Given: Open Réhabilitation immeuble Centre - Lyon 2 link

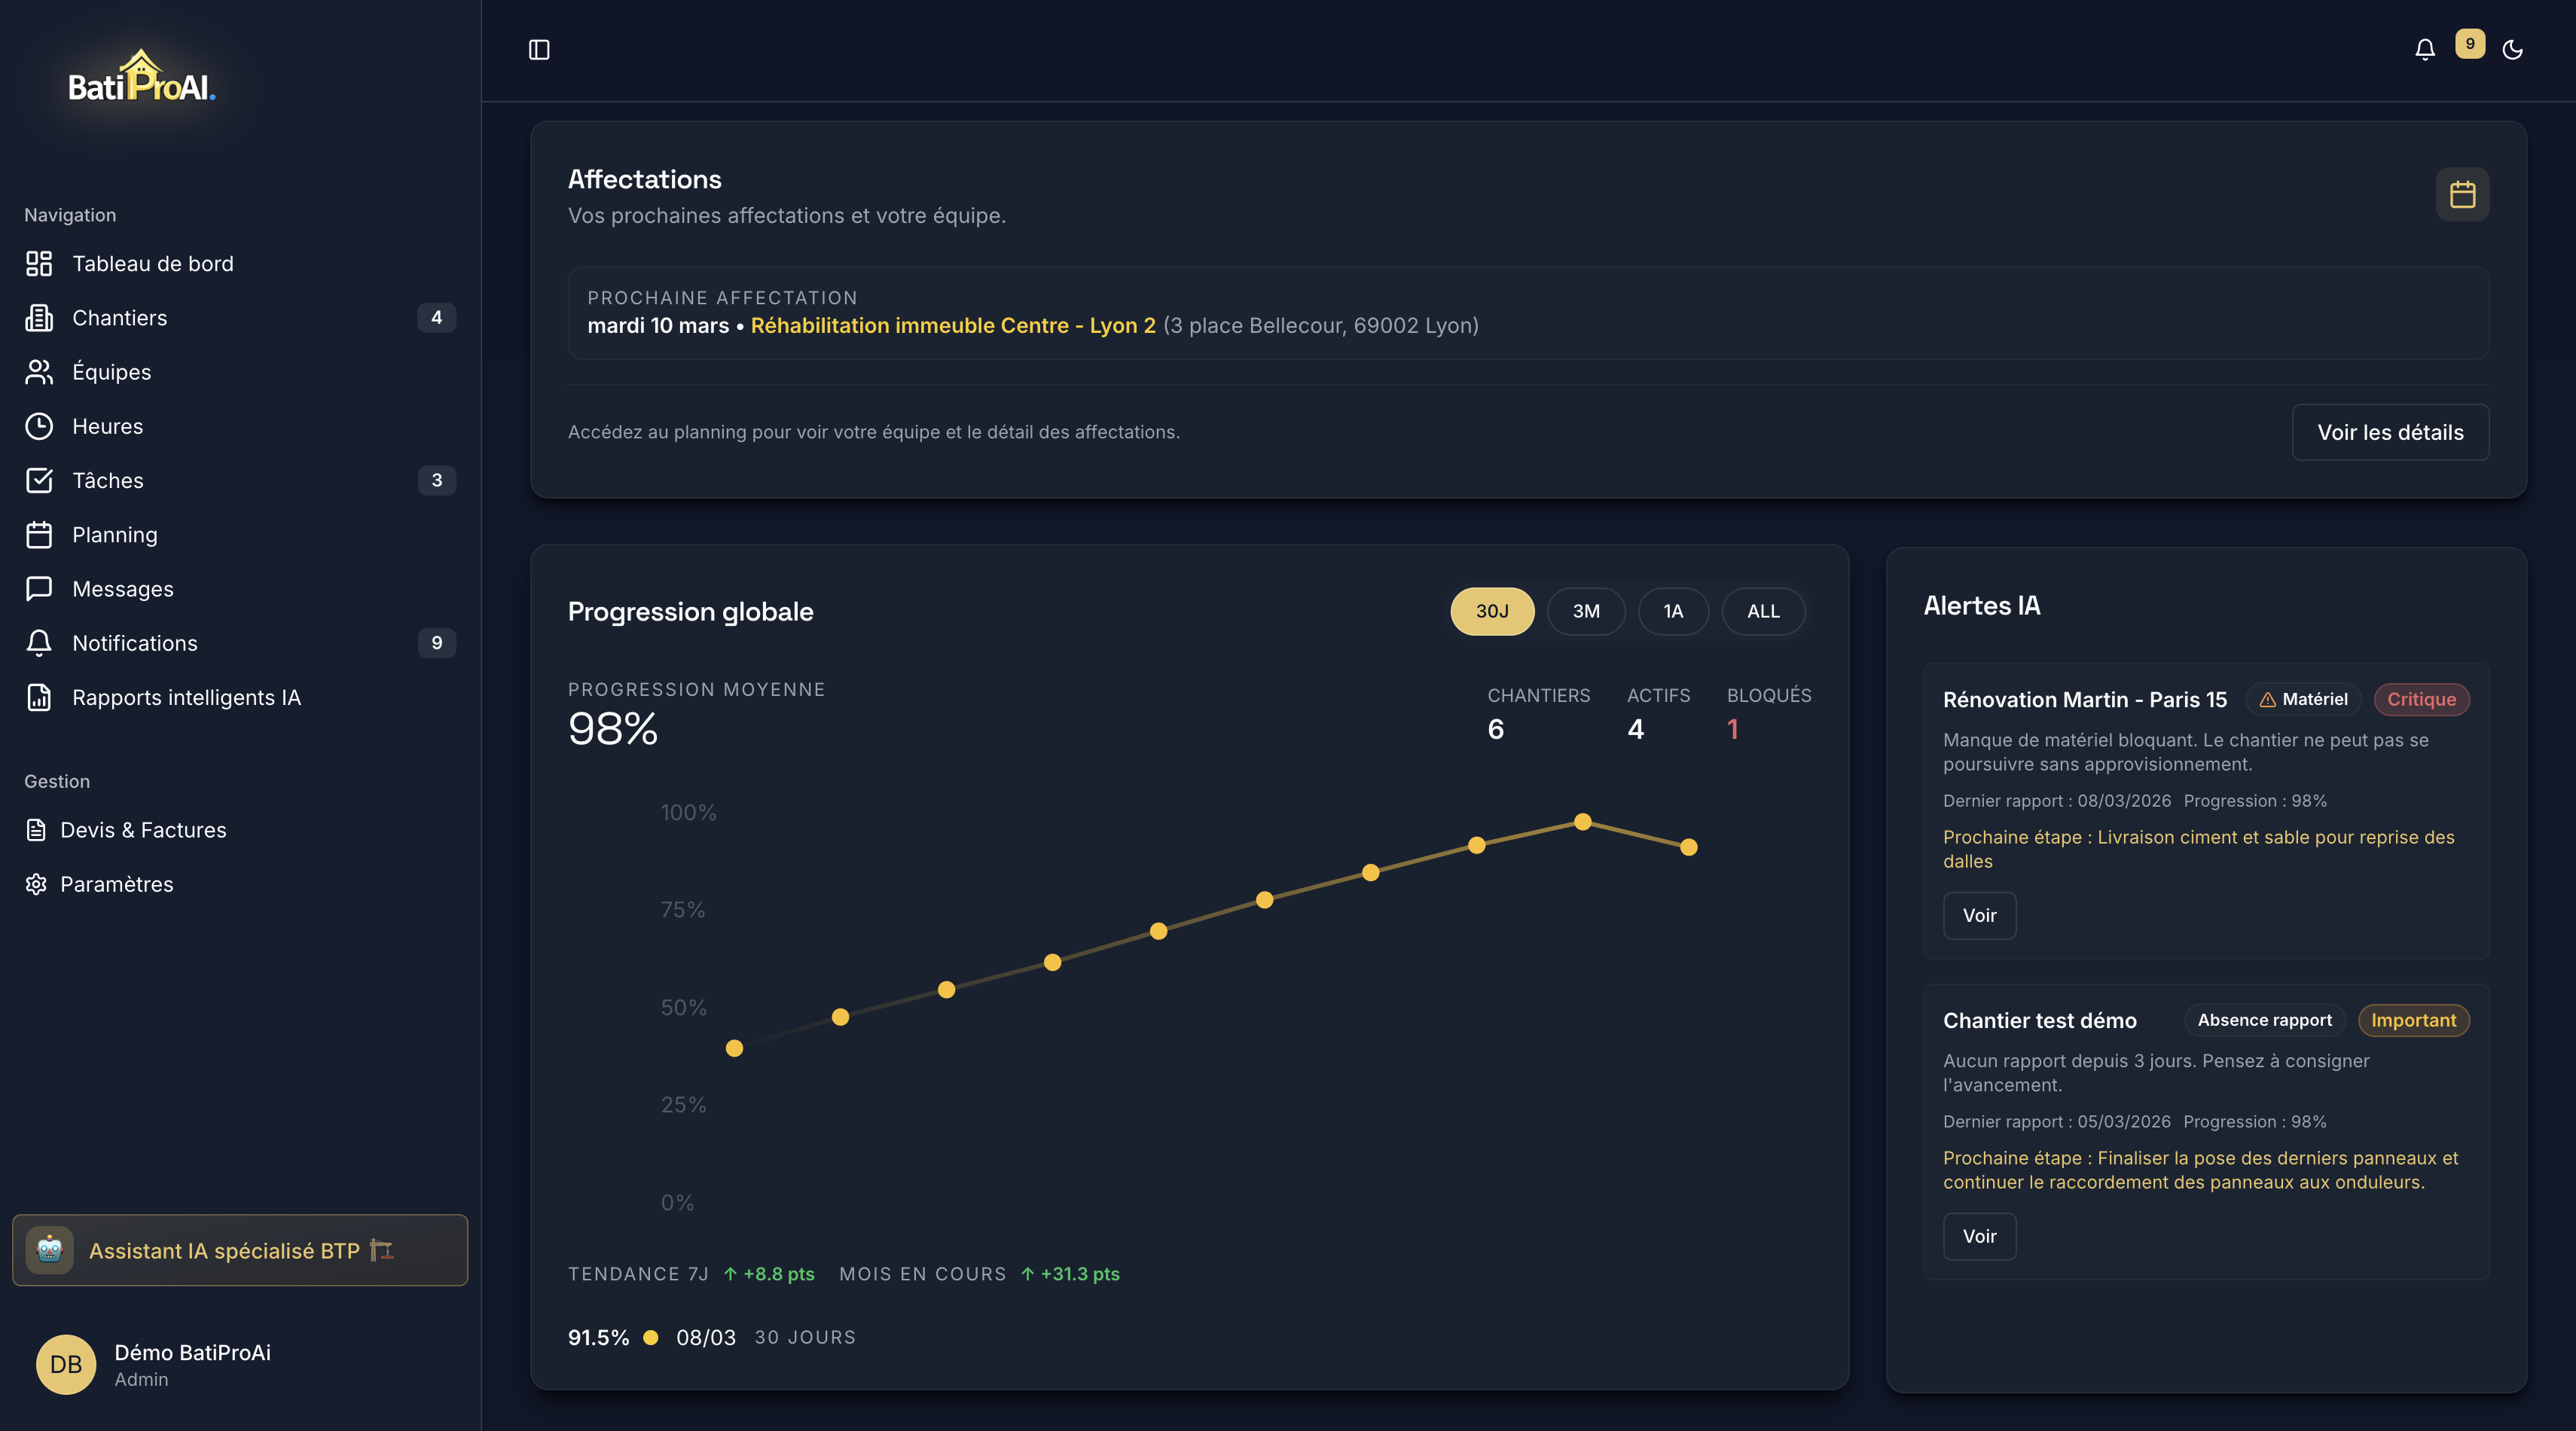Looking at the screenshot, I should 952,326.
